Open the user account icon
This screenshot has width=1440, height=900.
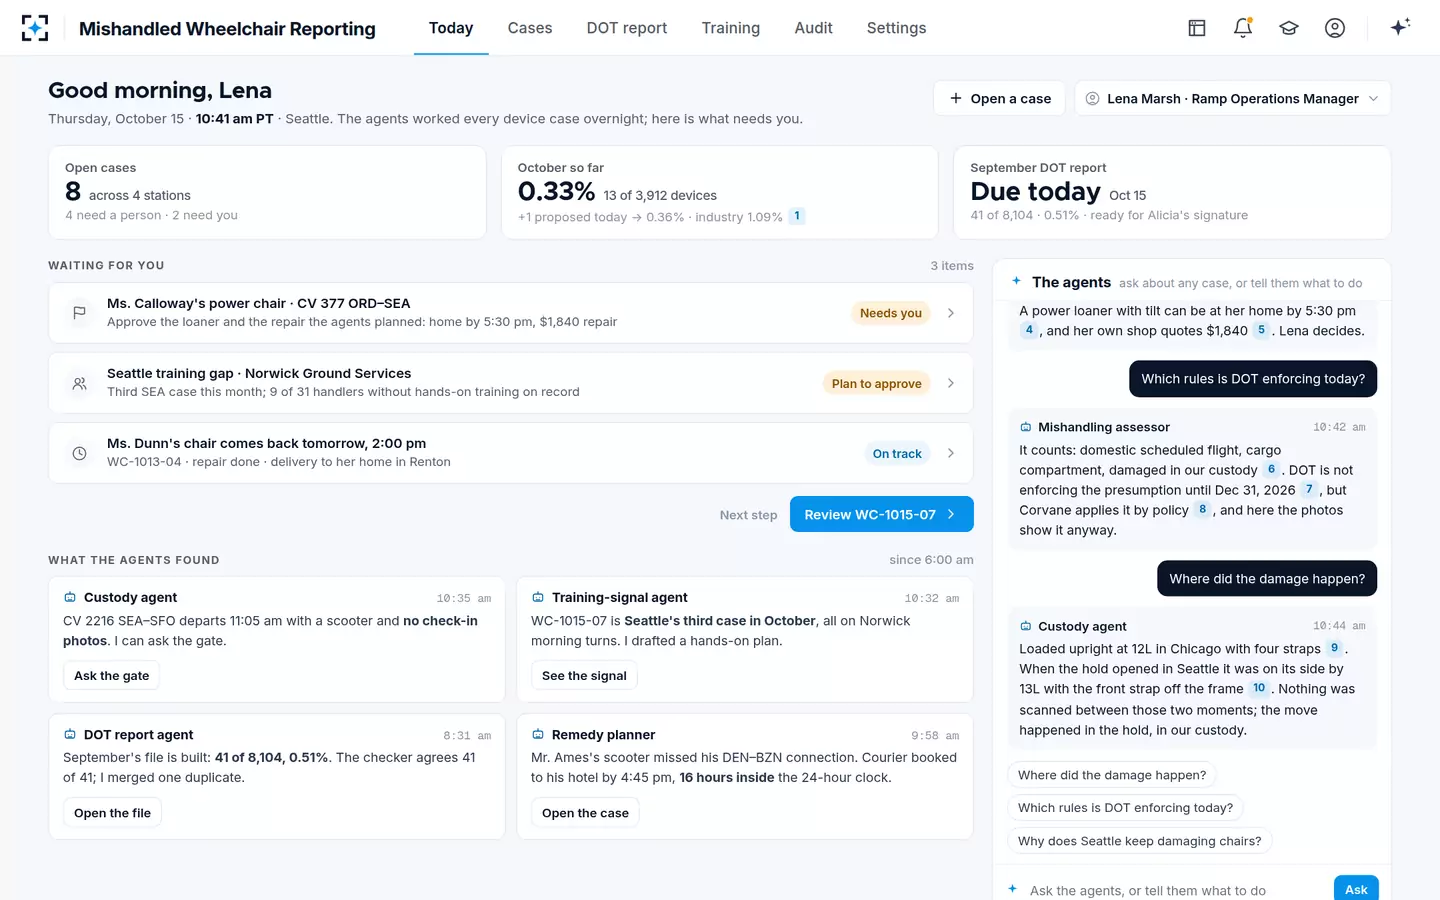tap(1335, 28)
